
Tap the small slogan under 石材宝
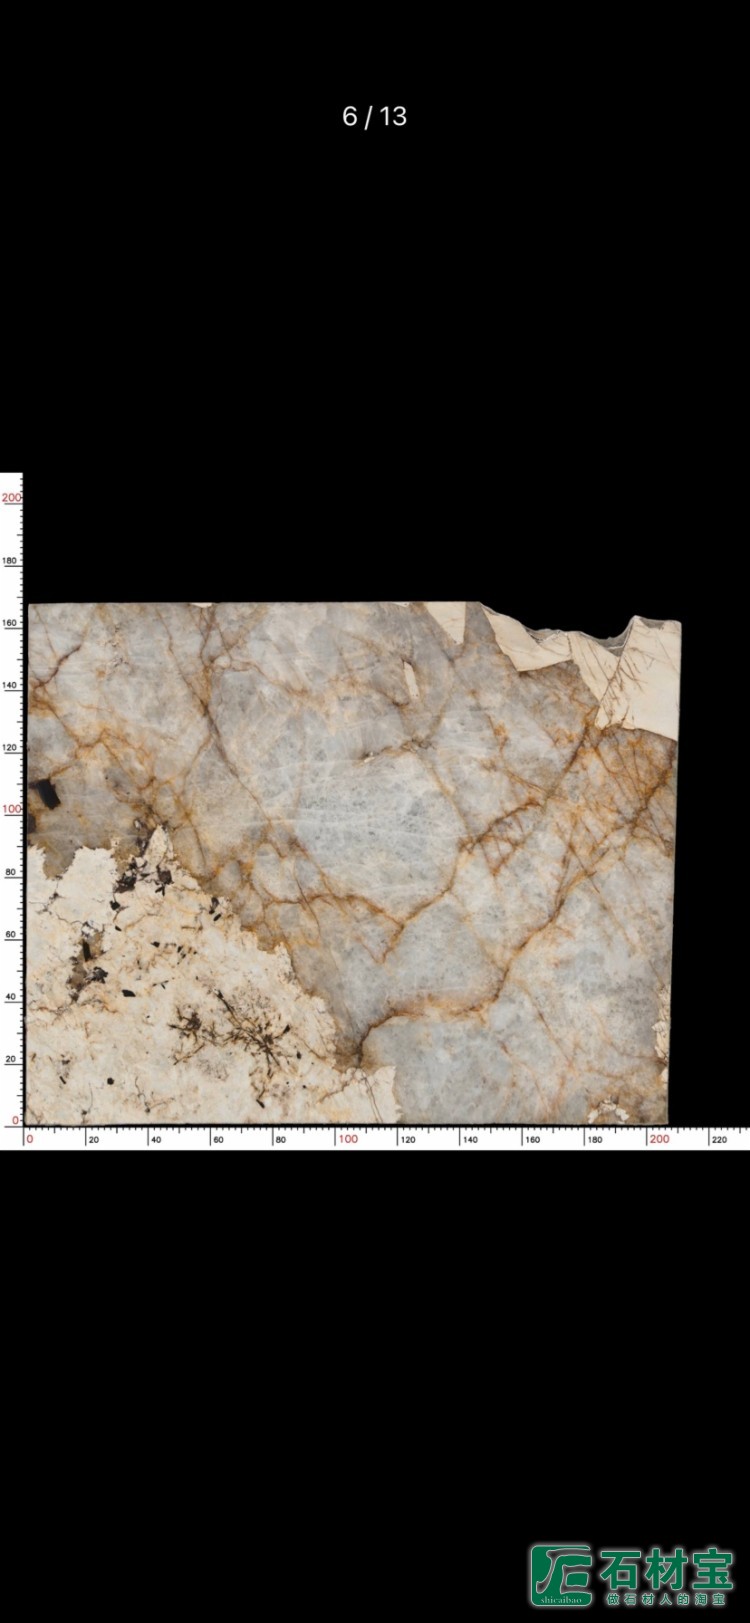coord(666,1599)
